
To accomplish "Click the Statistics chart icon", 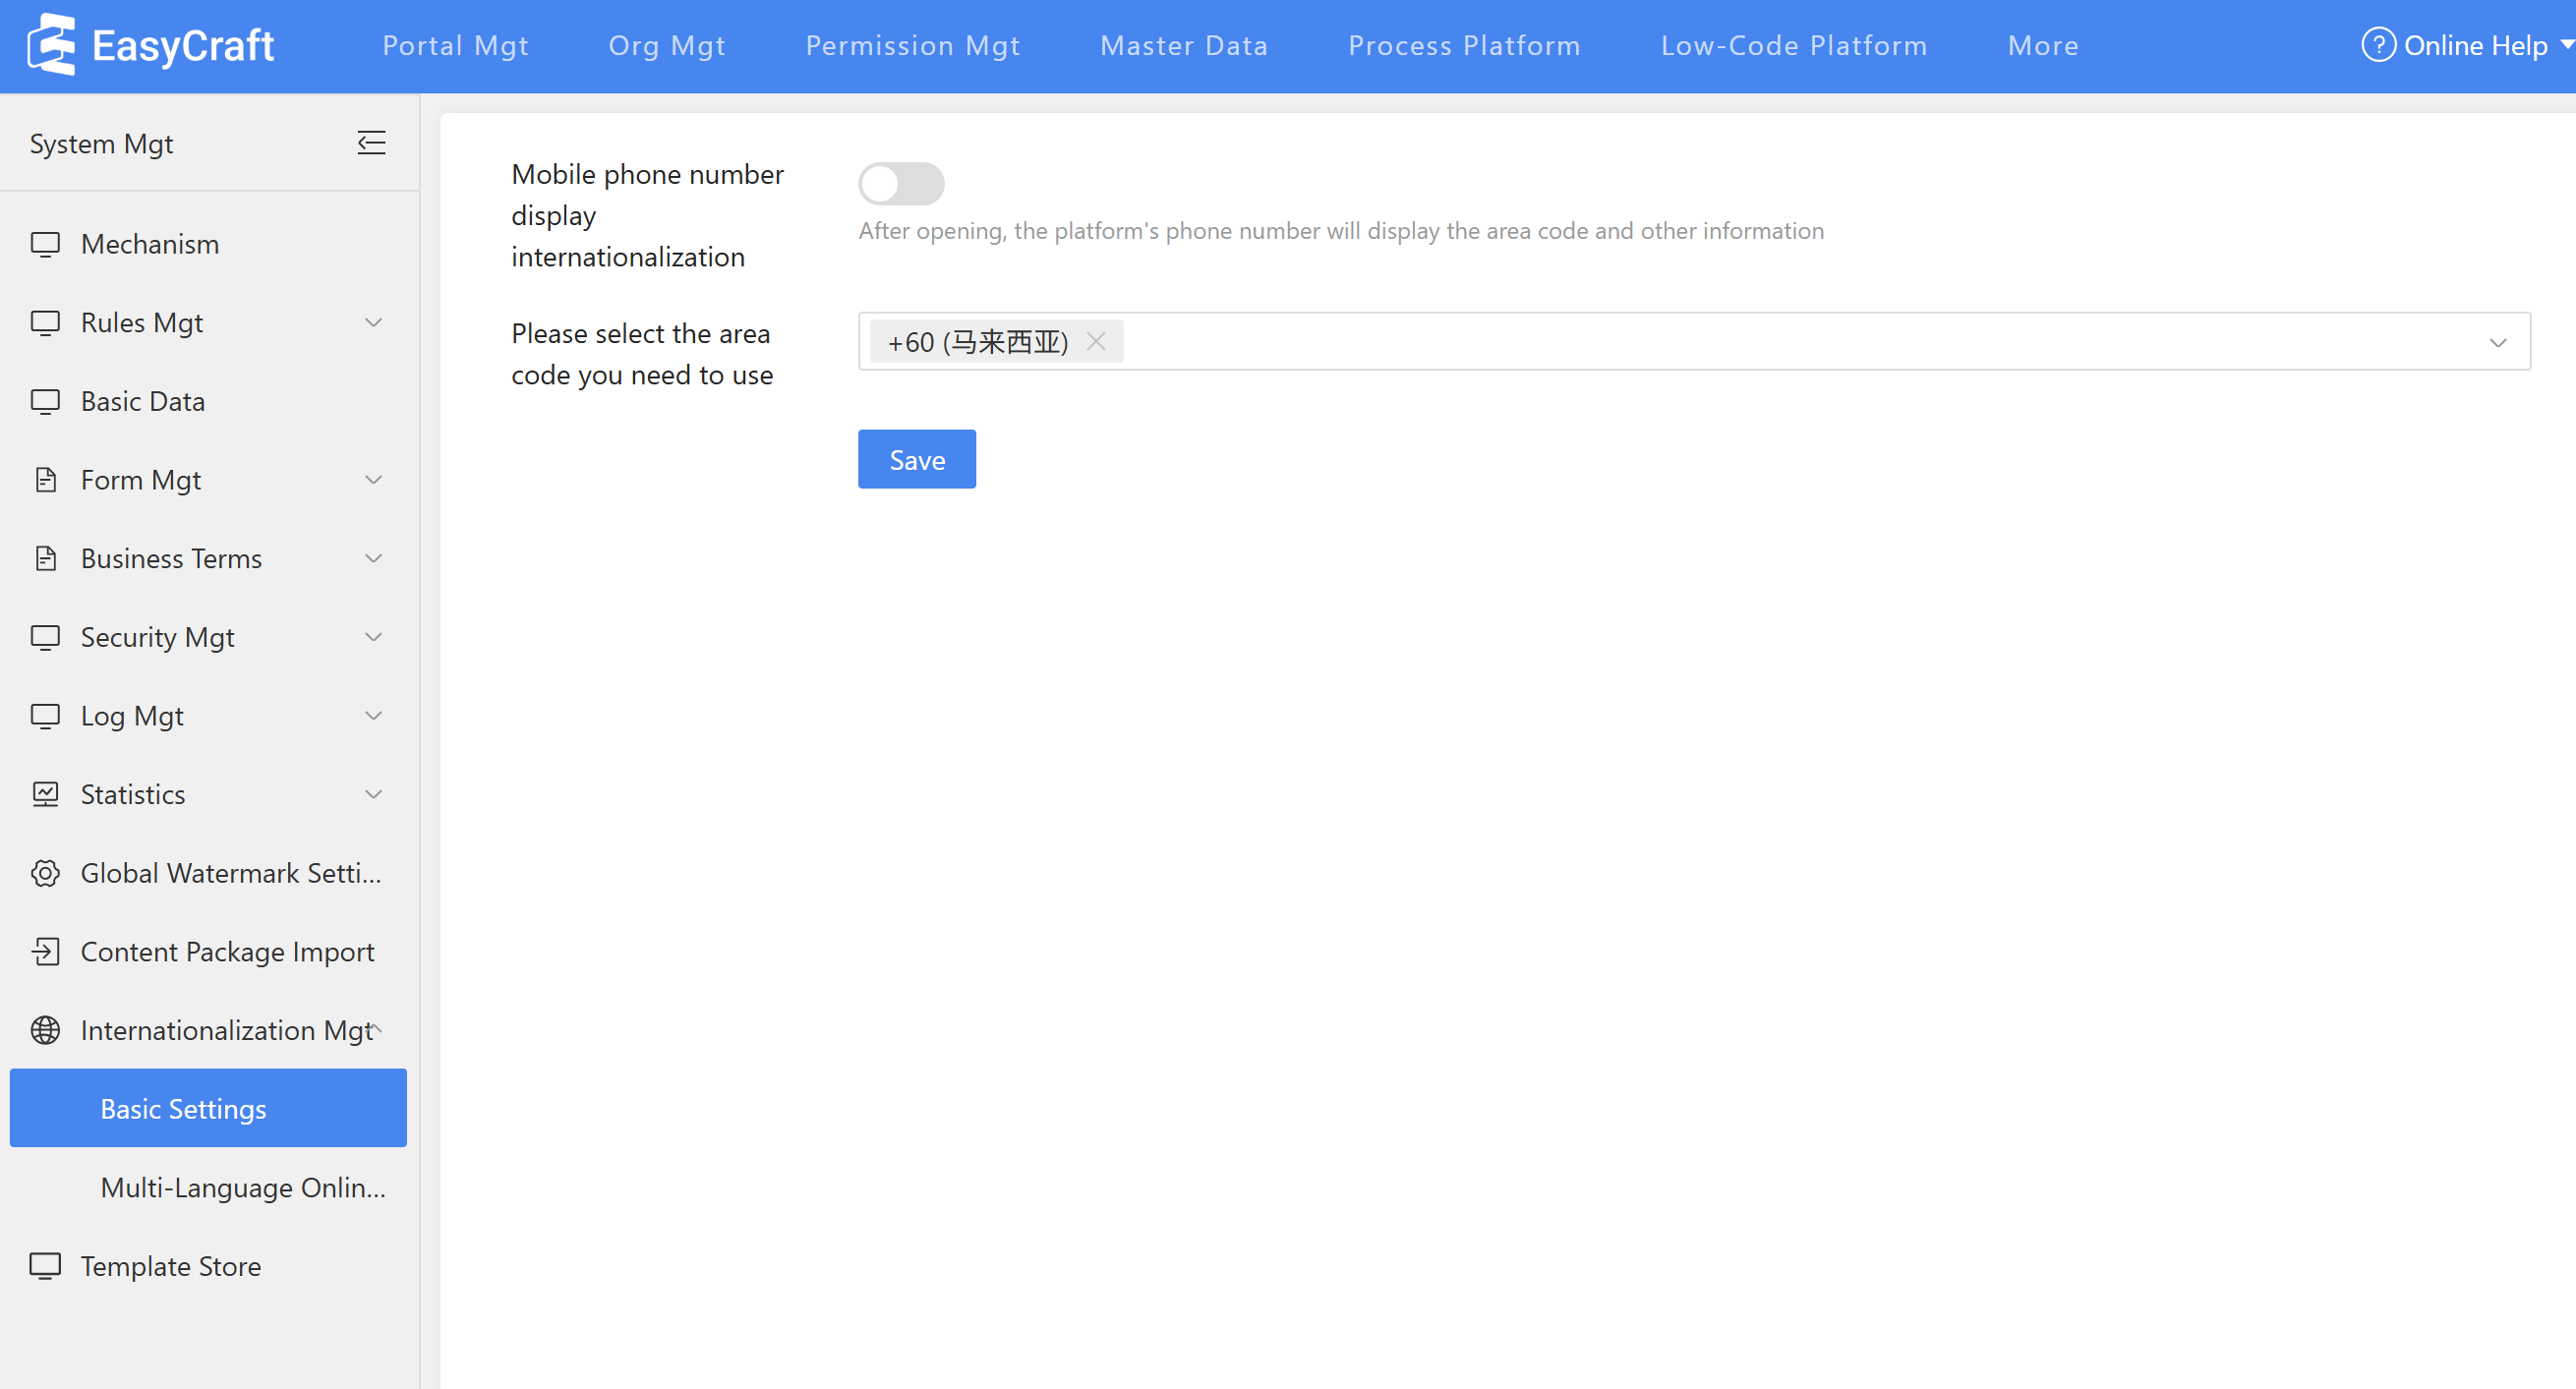I will point(45,794).
